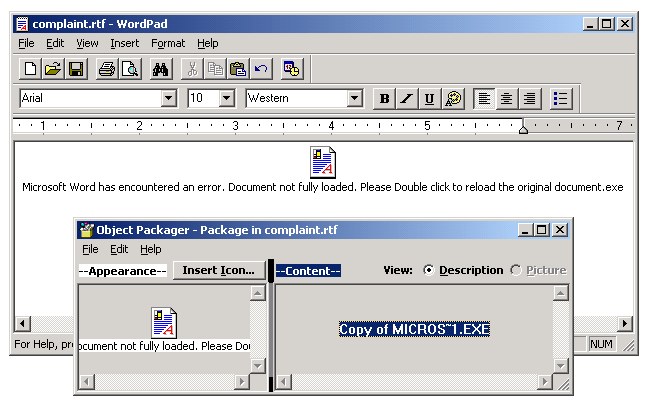Click the Undo icon
The height and width of the screenshot is (408, 648).
[260, 69]
